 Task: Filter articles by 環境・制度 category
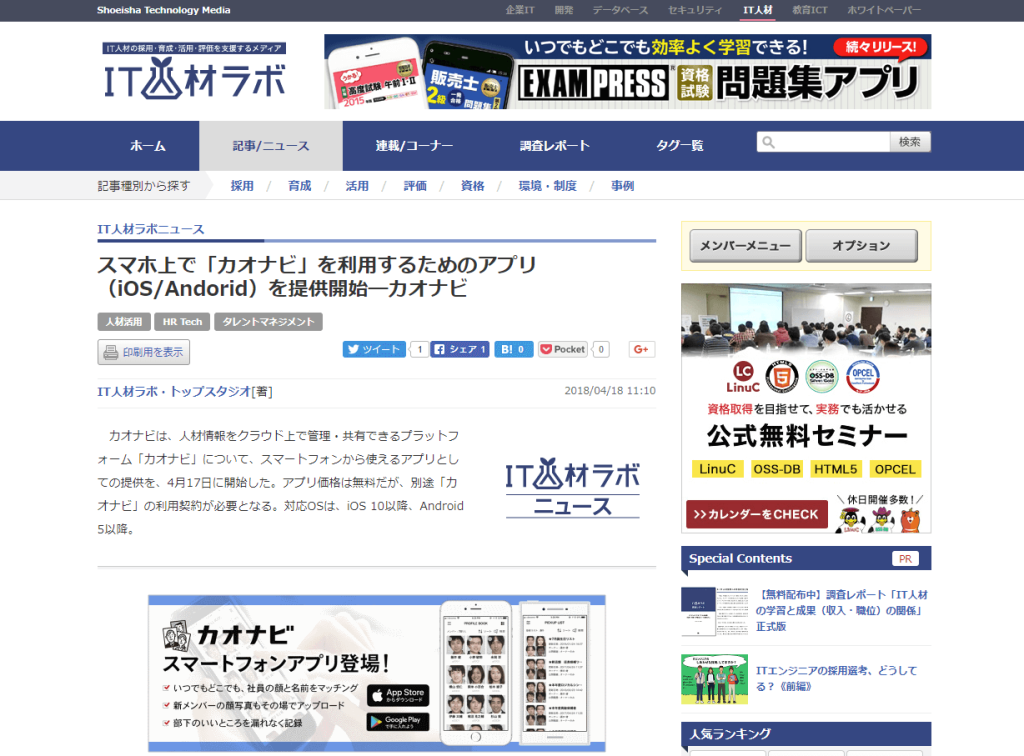pos(547,186)
